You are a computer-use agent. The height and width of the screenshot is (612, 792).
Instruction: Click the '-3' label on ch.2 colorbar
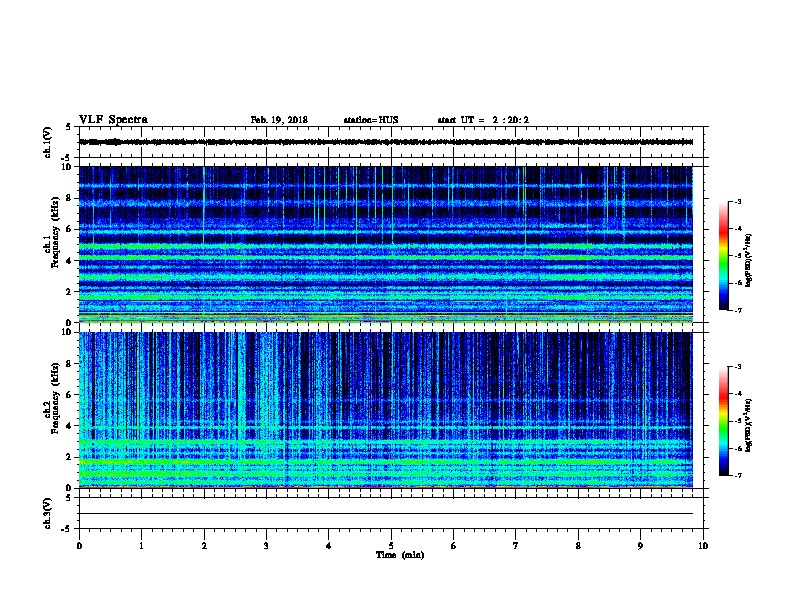738,367
